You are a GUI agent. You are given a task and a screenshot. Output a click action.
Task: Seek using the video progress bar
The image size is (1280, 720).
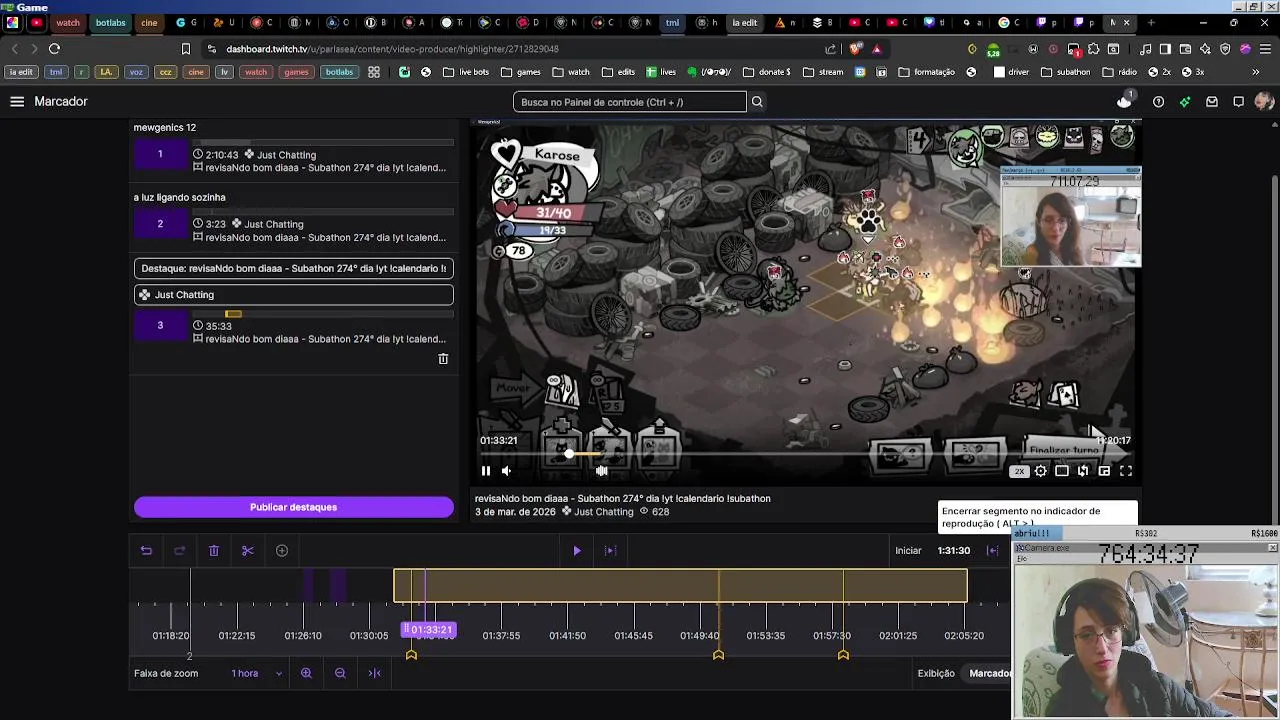click(x=805, y=454)
